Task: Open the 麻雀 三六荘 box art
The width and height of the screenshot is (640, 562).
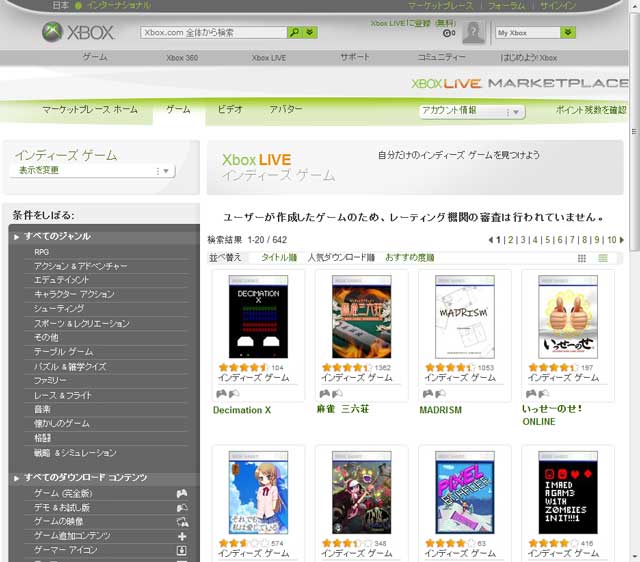Action: pyautogui.click(x=362, y=317)
